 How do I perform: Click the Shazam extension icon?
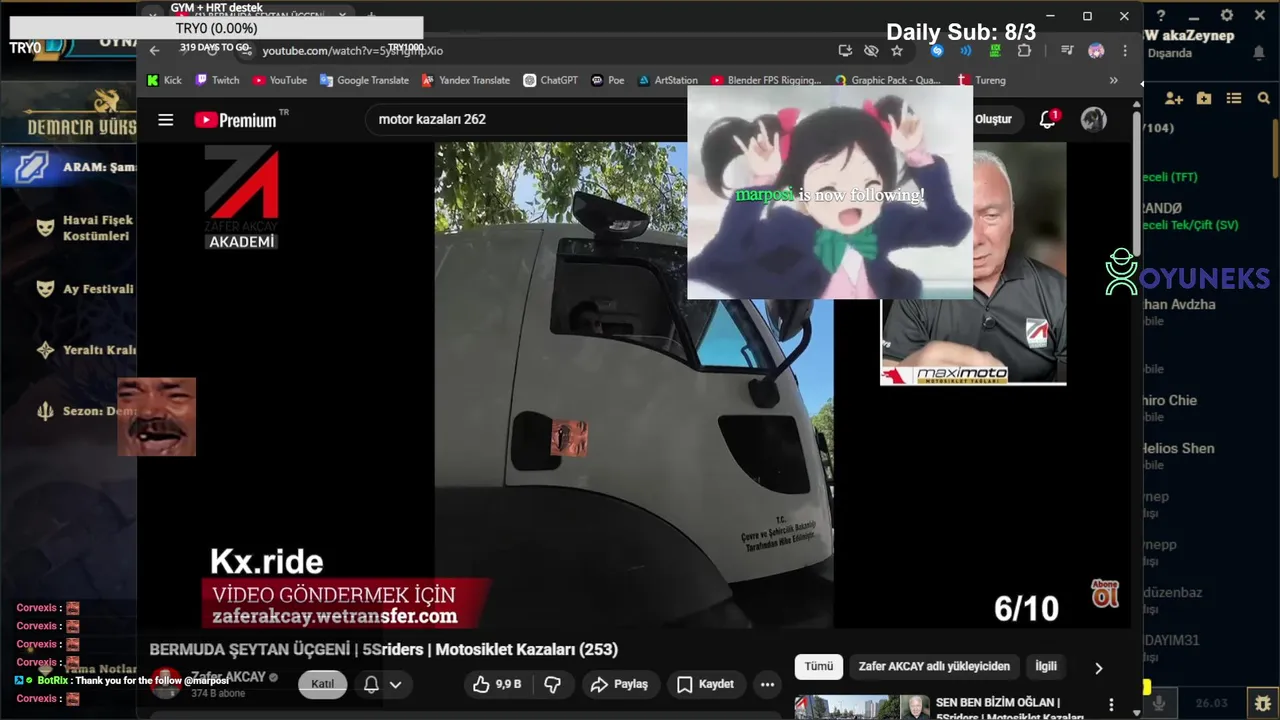[x=937, y=50]
